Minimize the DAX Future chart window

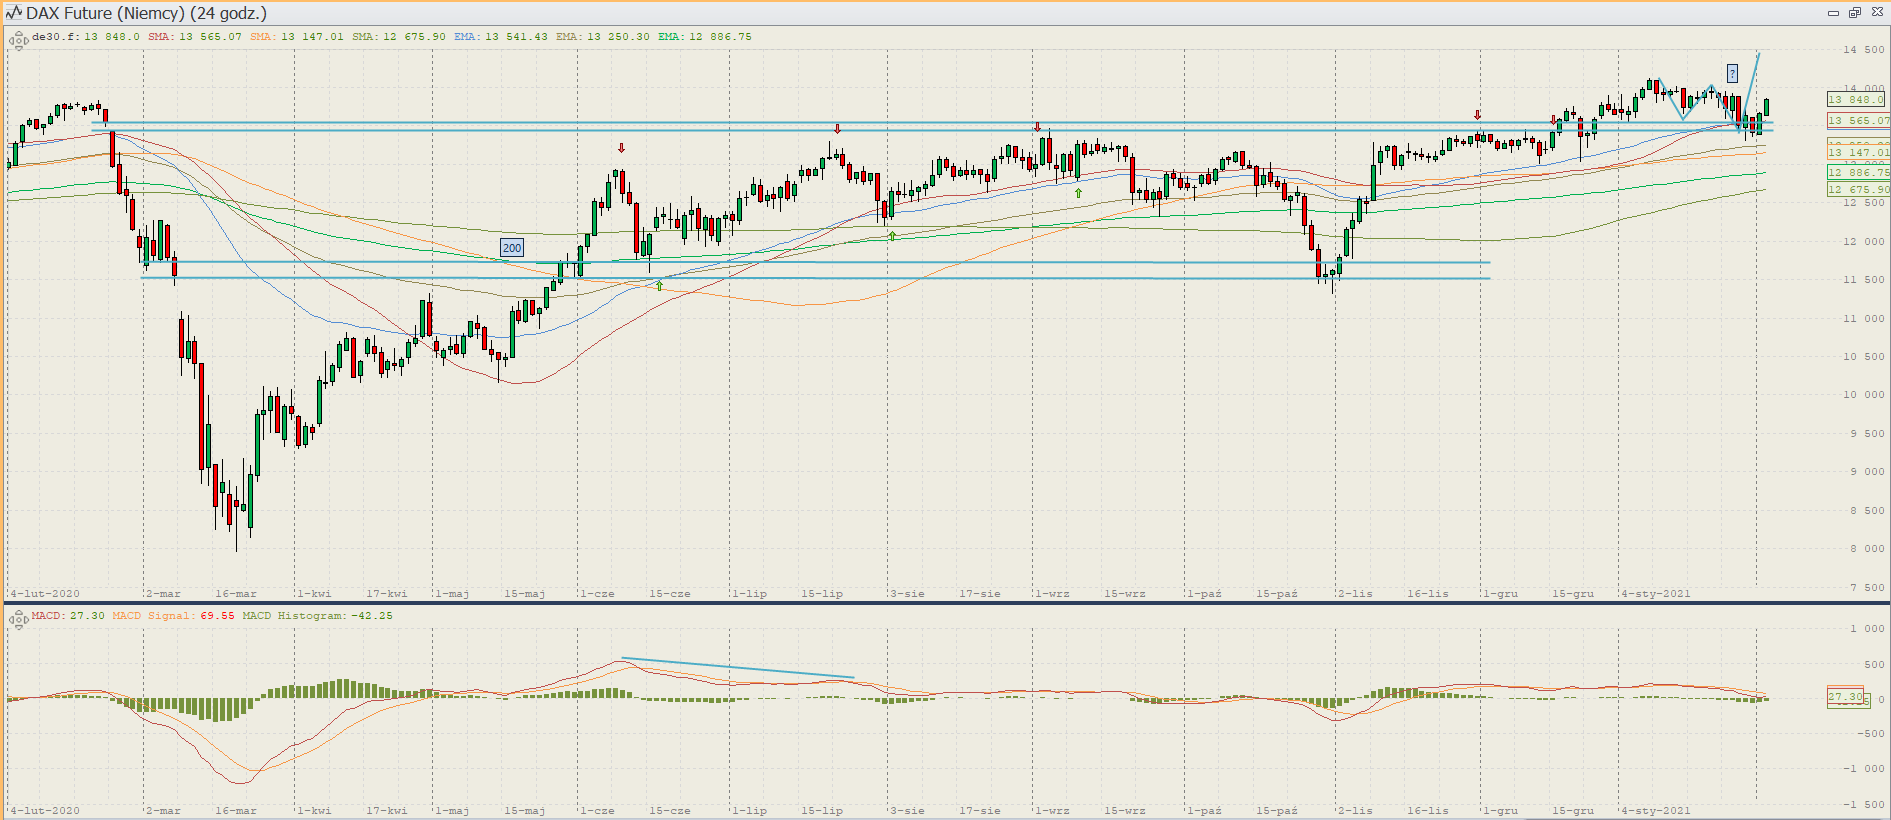(x=1833, y=13)
